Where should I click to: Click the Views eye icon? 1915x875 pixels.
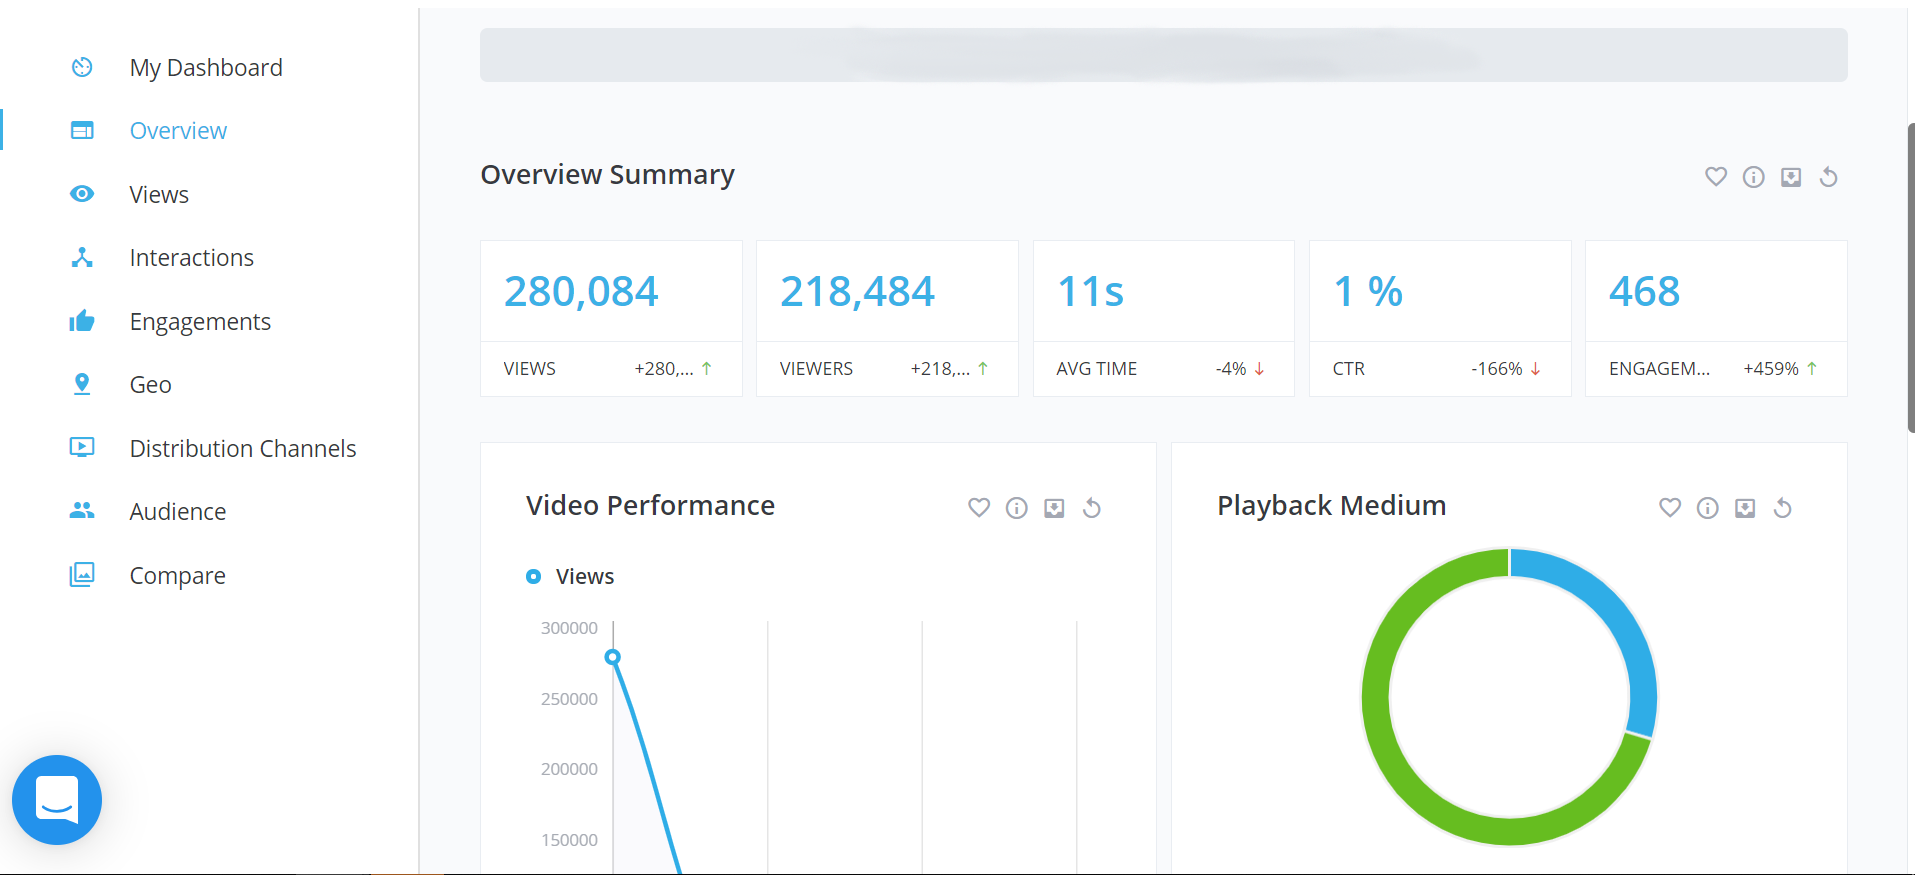click(x=82, y=194)
